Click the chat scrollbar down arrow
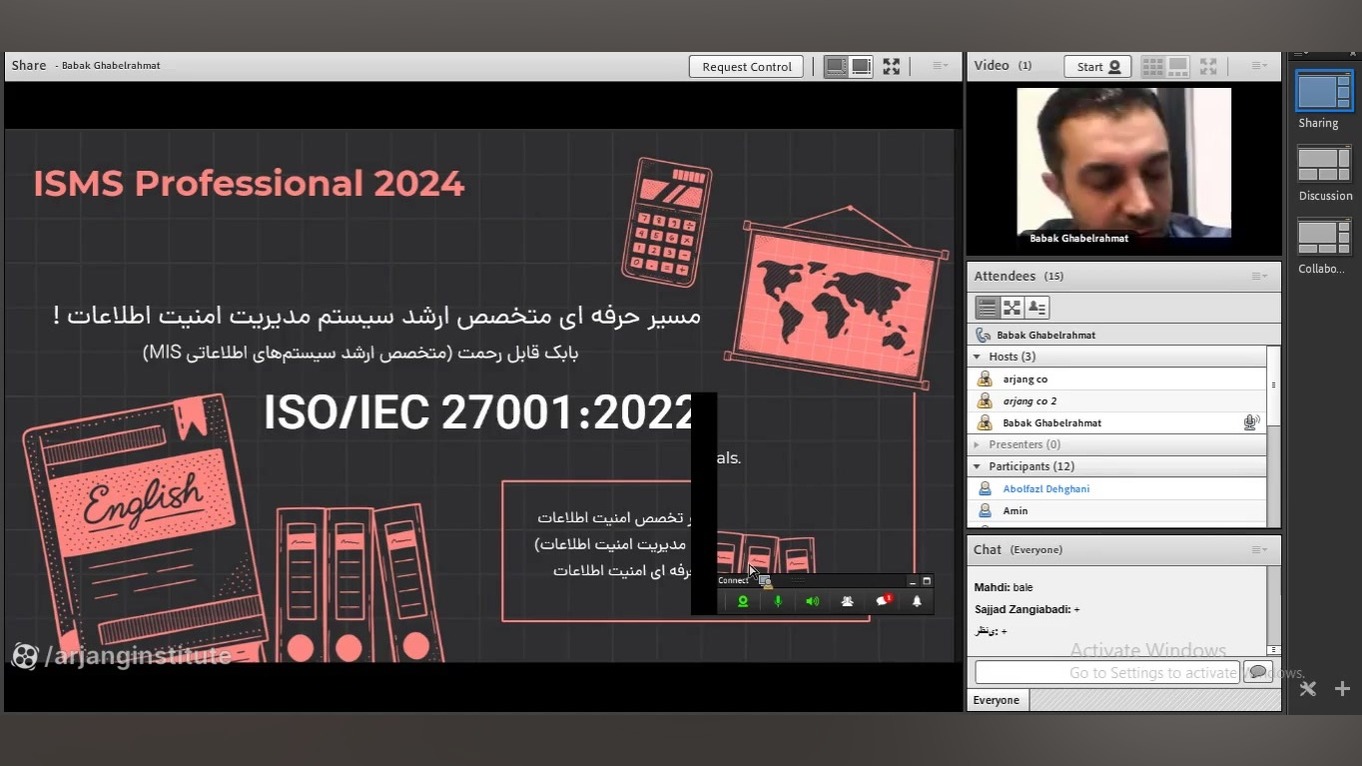 tap(1274, 650)
